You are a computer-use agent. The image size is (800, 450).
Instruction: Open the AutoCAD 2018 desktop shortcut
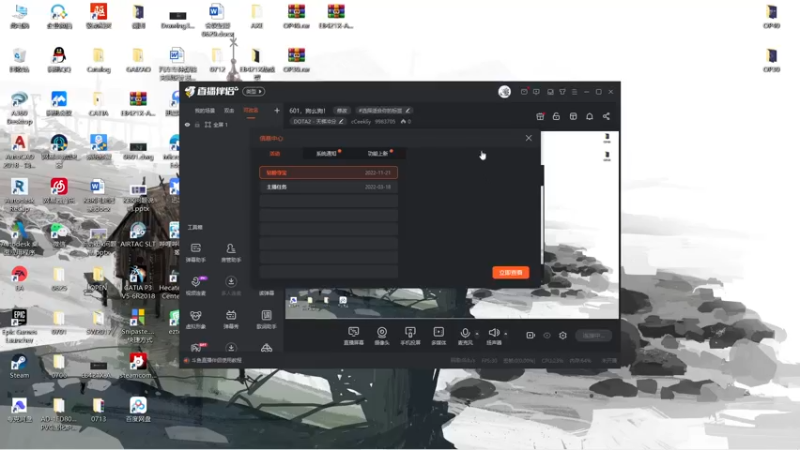(x=19, y=151)
